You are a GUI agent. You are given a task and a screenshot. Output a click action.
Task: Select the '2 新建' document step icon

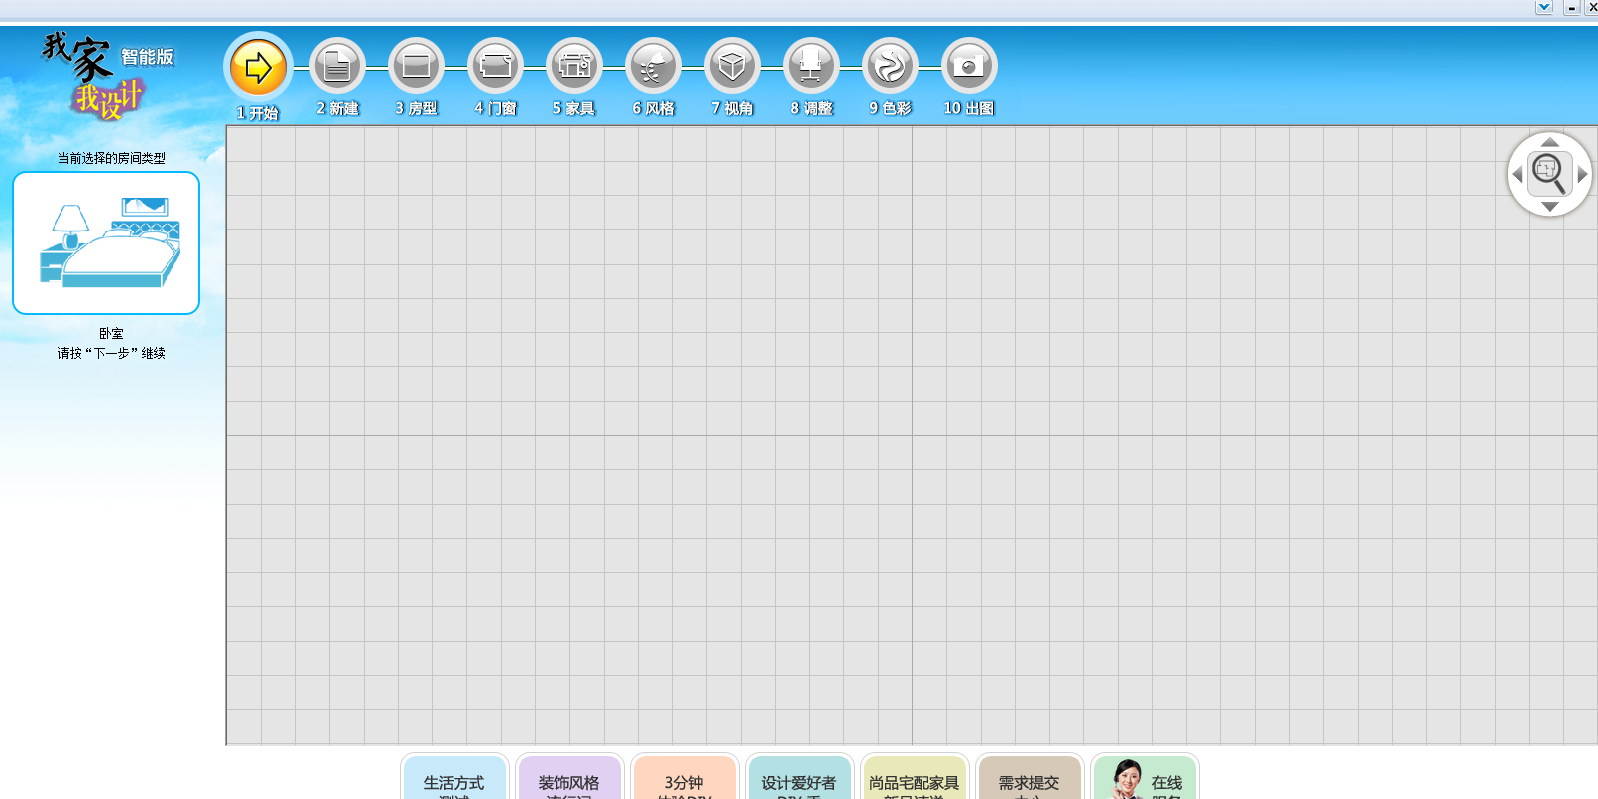click(x=337, y=67)
